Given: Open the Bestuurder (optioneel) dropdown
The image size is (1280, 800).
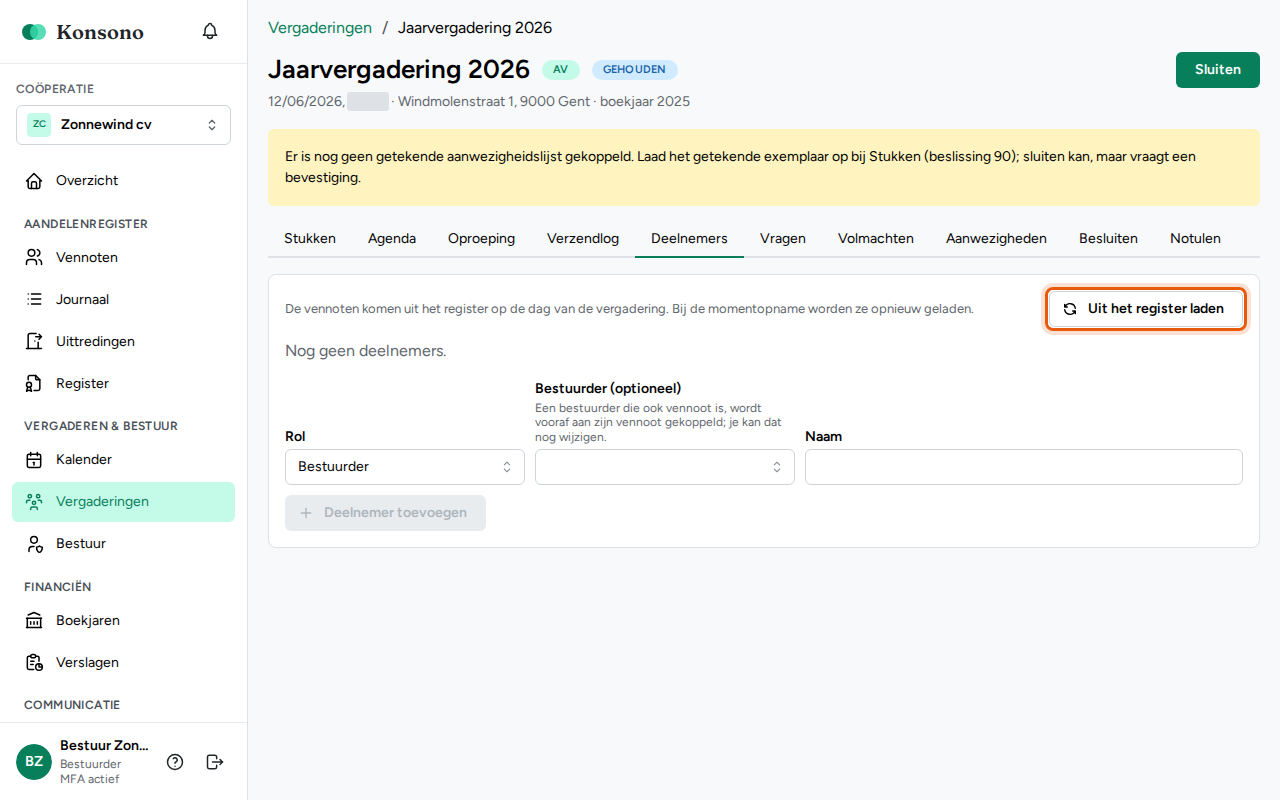Looking at the screenshot, I should click(x=665, y=467).
